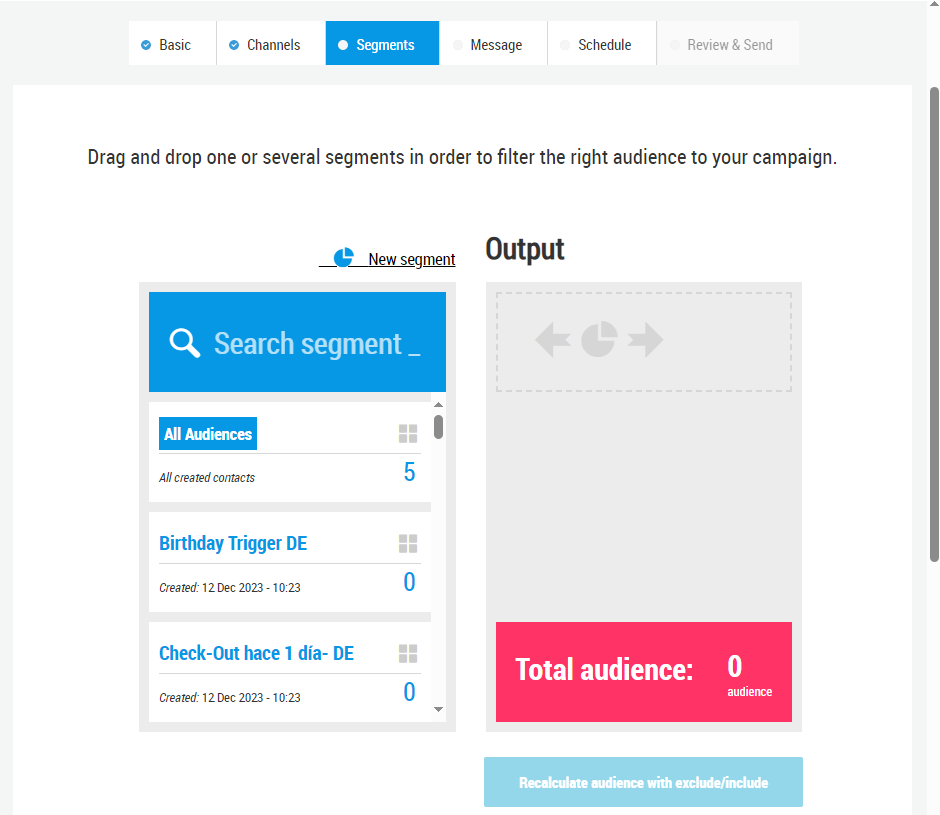The height and width of the screenshot is (815, 940).
Task: Open the Schedule tab
Action: (x=602, y=43)
